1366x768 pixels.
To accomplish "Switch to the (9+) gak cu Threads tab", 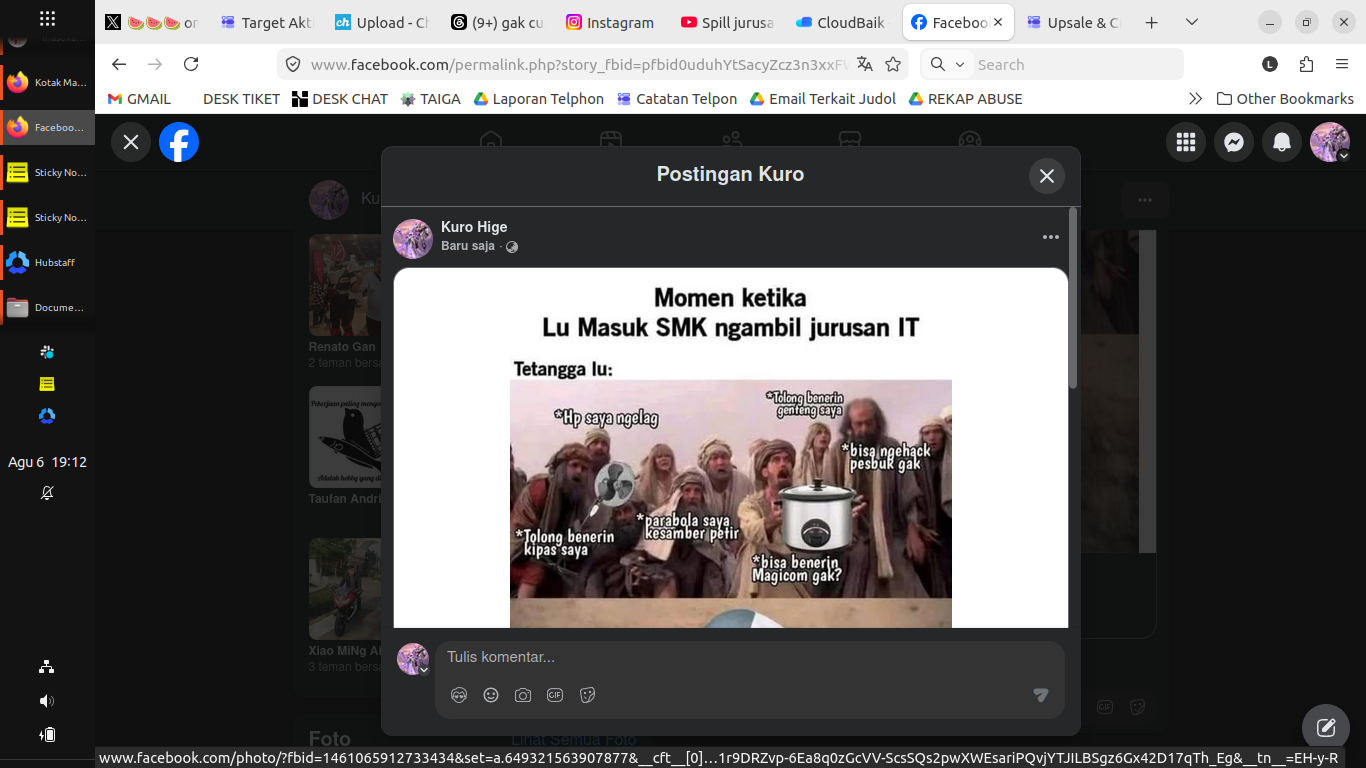I will [495, 22].
